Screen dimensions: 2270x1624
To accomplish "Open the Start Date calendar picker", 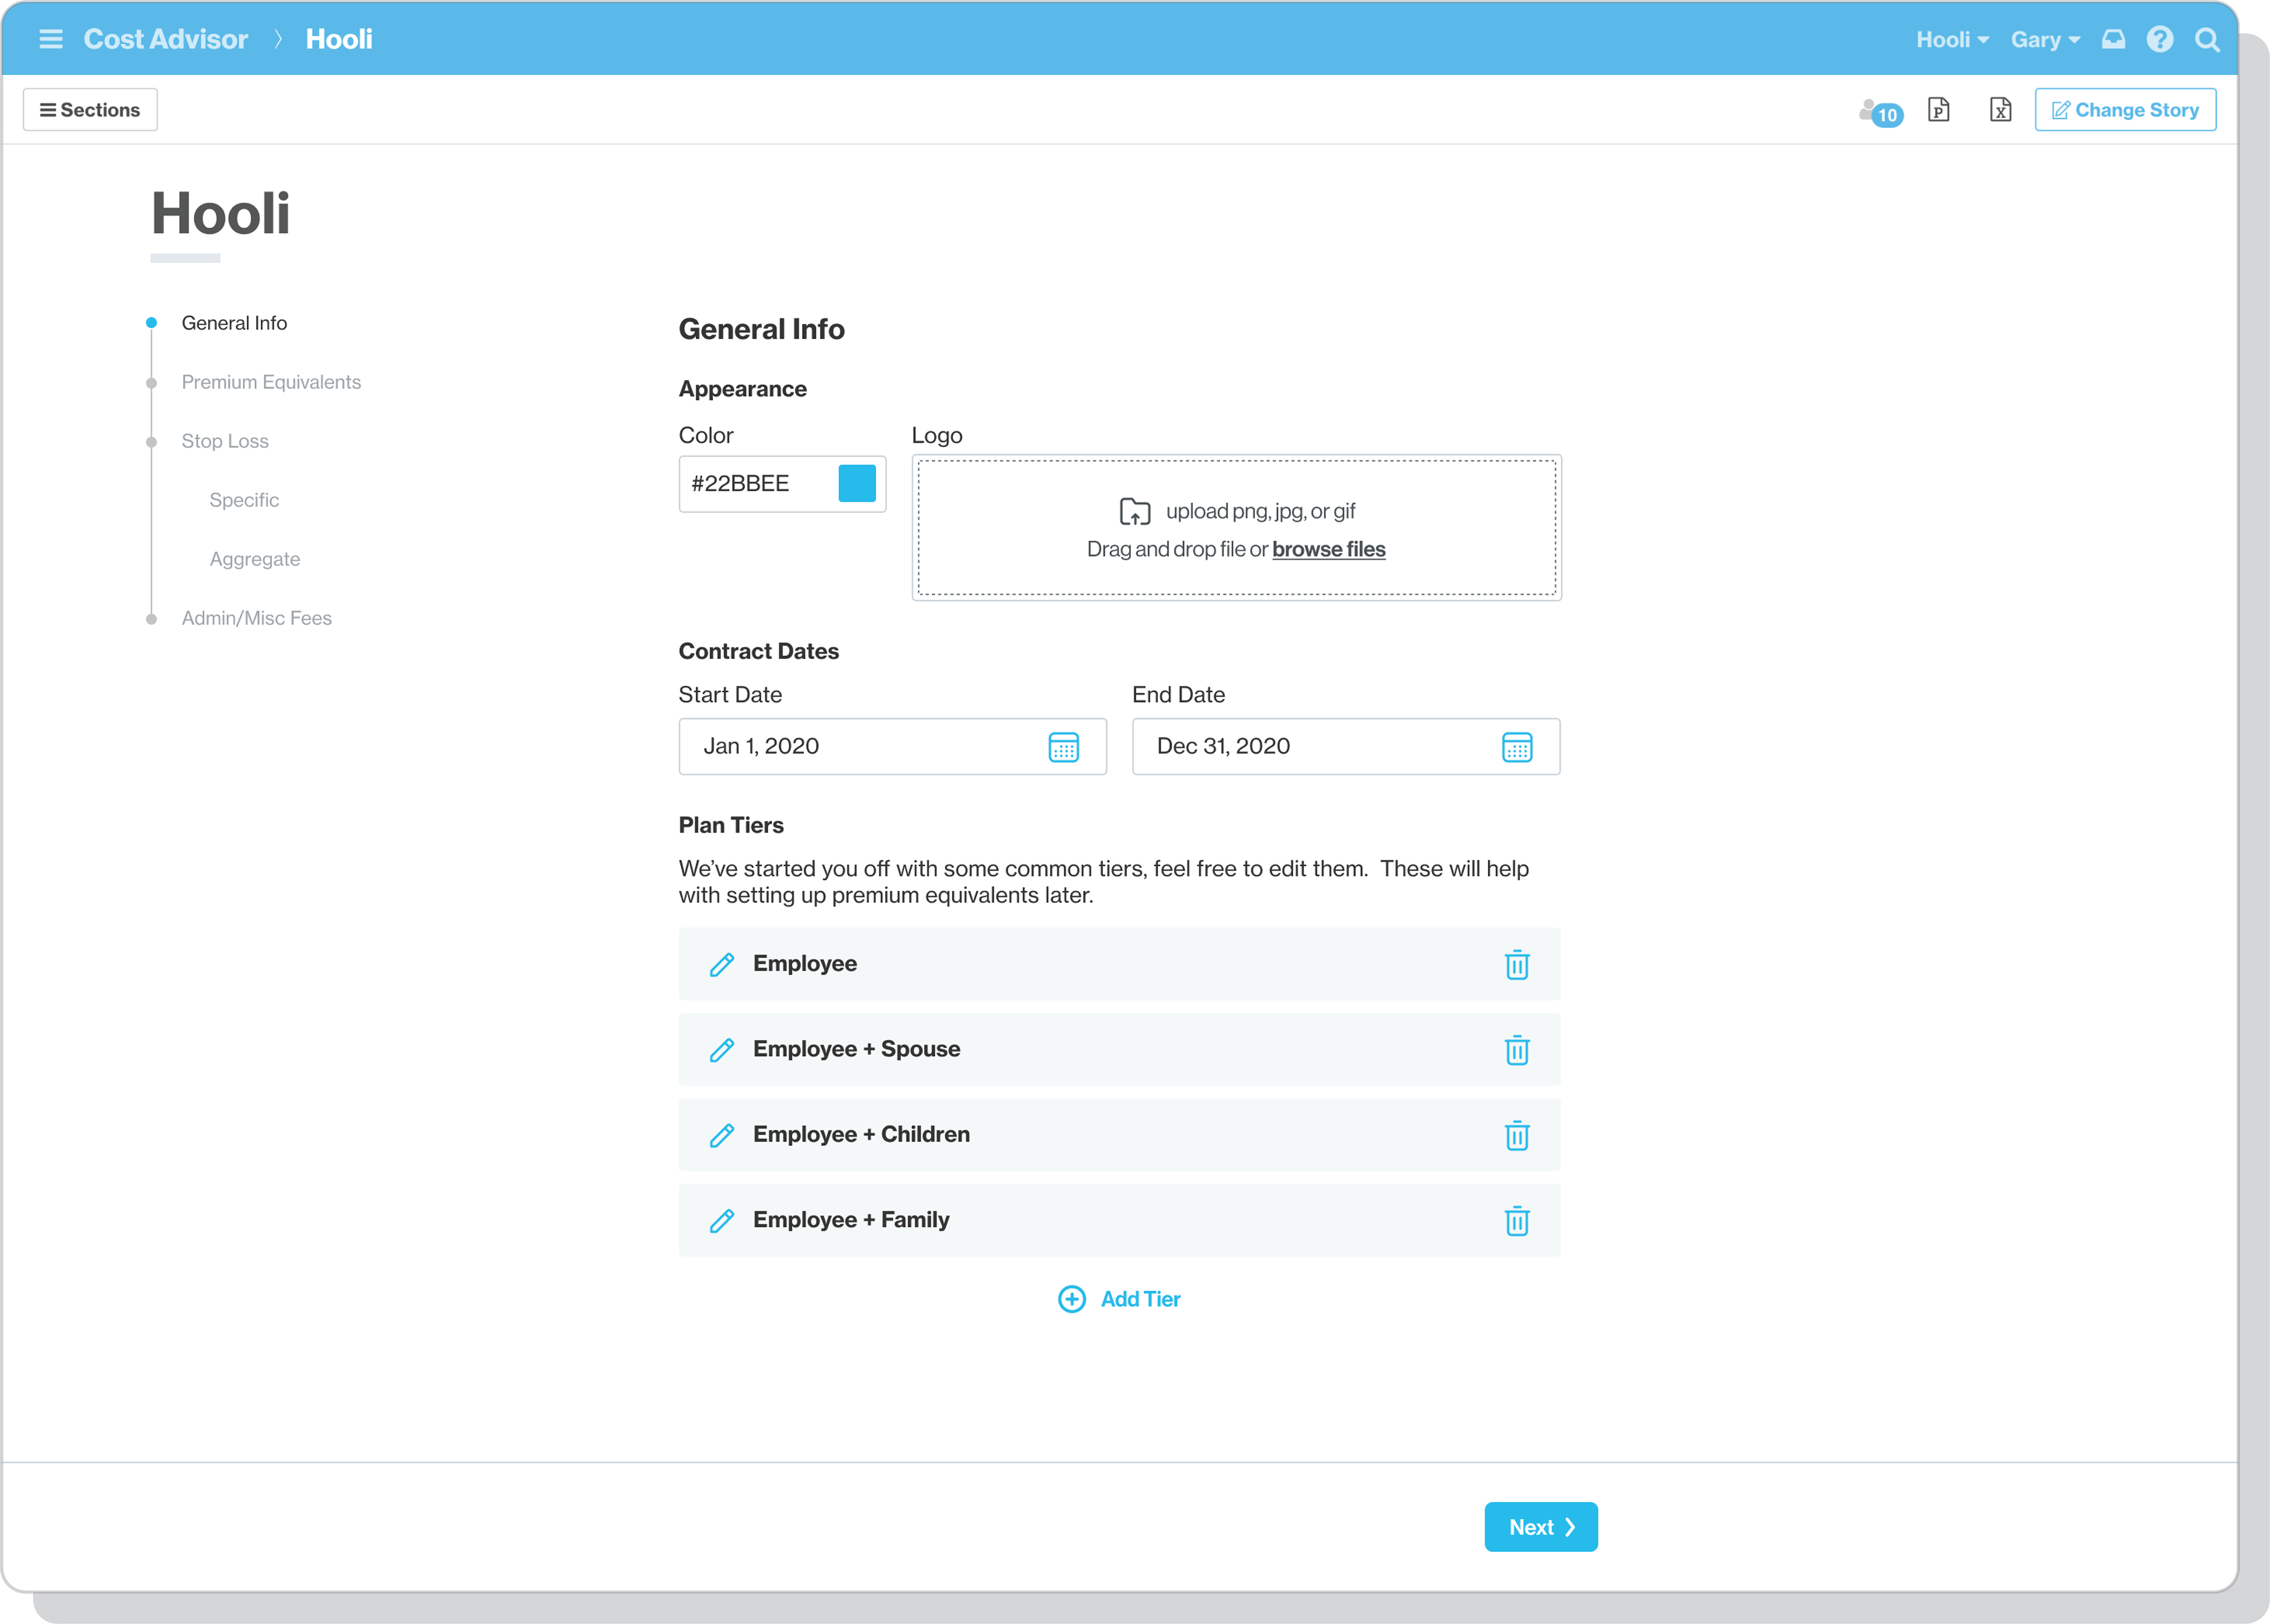I will (1063, 747).
